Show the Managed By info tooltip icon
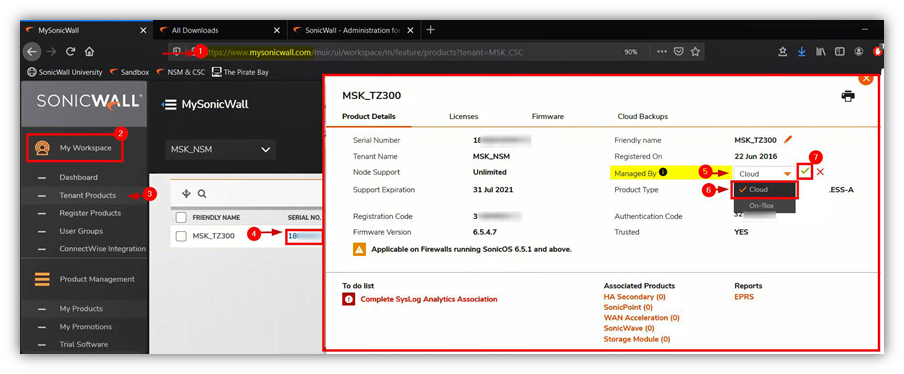The width and height of the screenshot is (904, 374). pyautogui.click(x=663, y=172)
